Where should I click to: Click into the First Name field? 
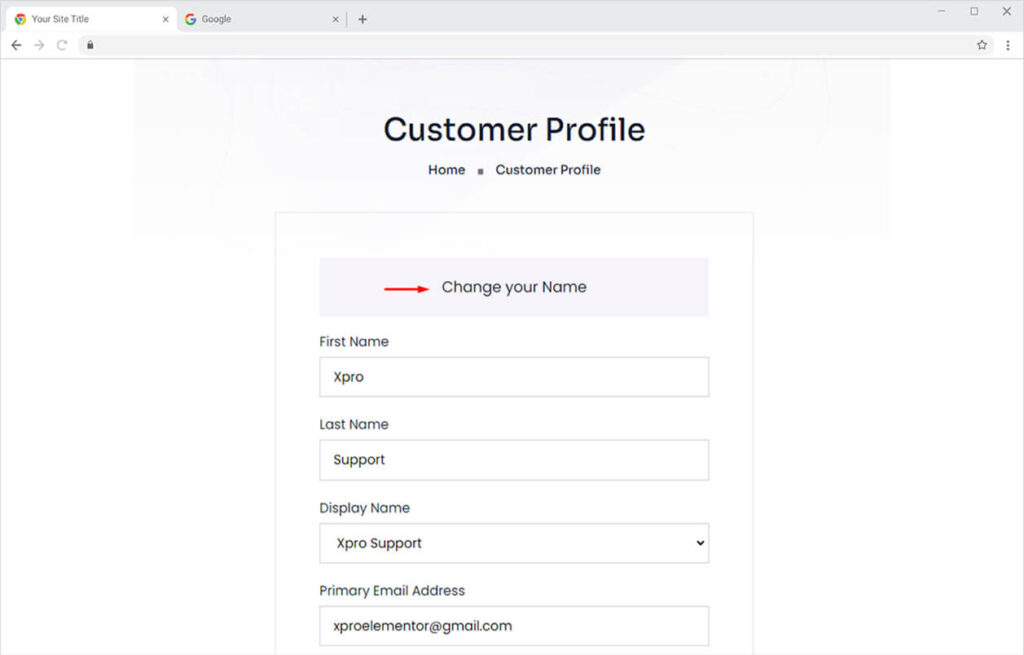tap(514, 377)
